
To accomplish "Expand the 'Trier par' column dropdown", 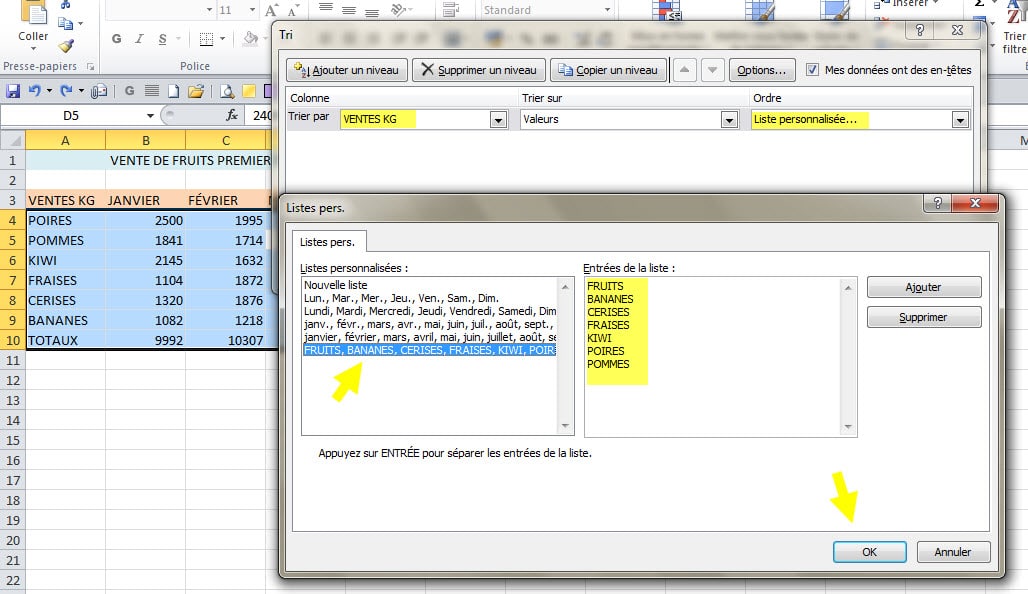I will point(498,120).
